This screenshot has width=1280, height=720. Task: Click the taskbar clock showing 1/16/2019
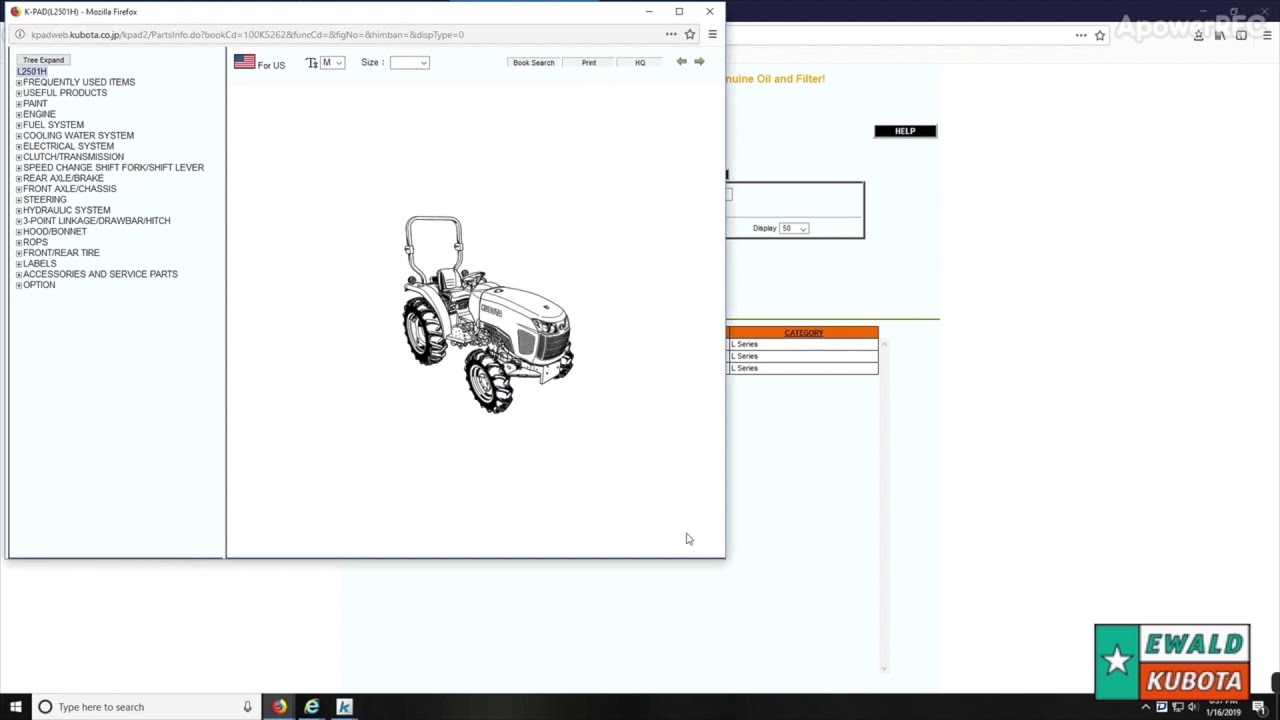point(1223,708)
